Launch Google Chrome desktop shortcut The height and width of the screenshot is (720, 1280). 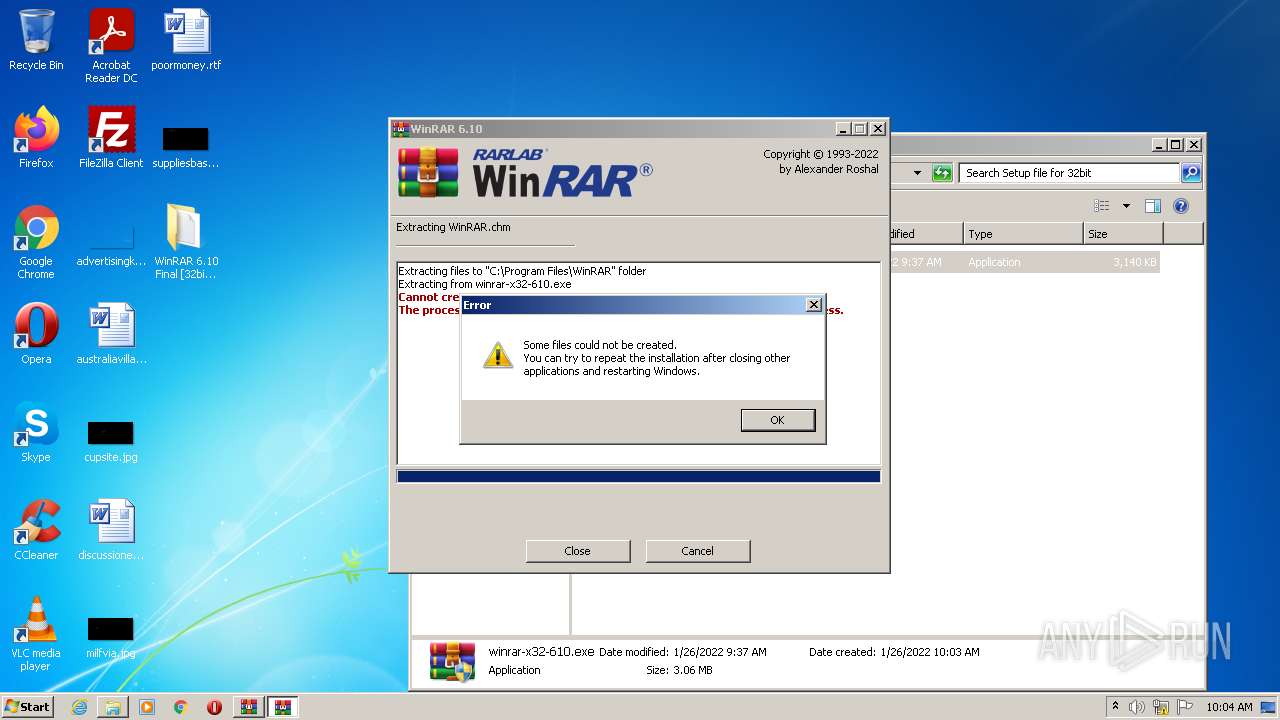click(36, 242)
